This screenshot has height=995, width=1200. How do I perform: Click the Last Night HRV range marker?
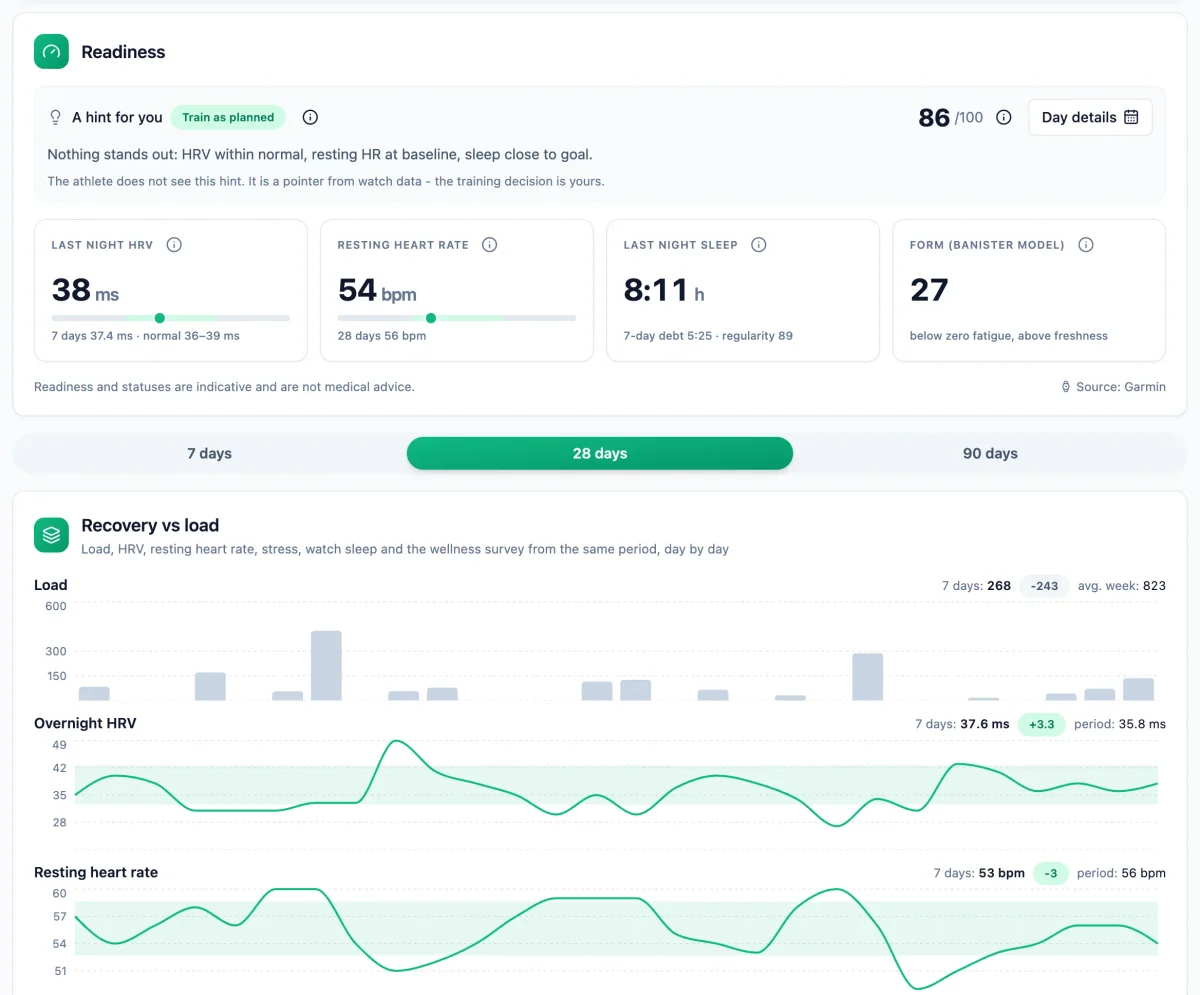[160, 318]
